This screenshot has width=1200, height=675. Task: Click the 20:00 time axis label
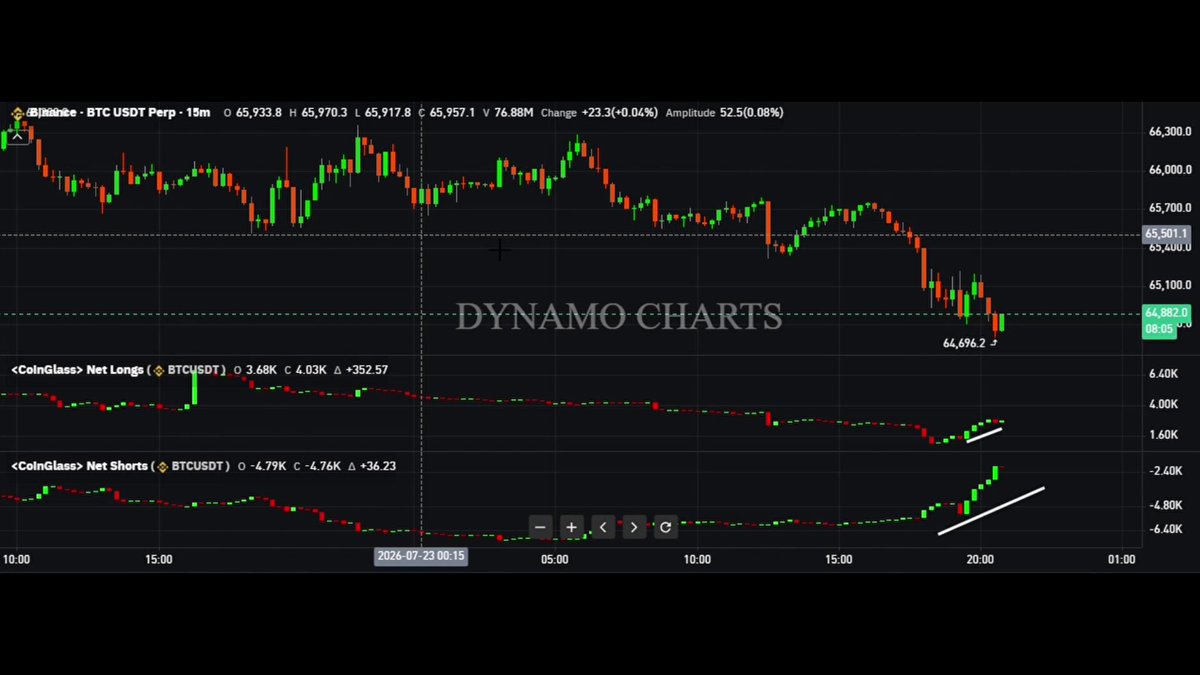pos(980,559)
